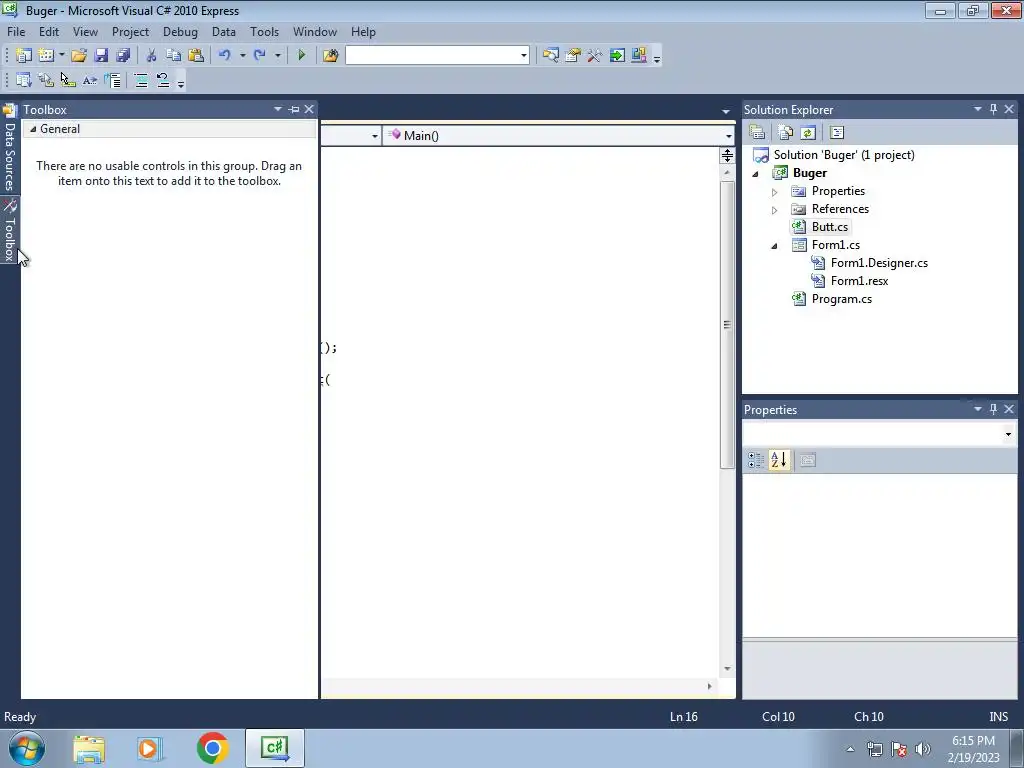This screenshot has width=1024, height=768.
Task: Click the Add New Item toolbar icon
Action: (x=46, y=56)
